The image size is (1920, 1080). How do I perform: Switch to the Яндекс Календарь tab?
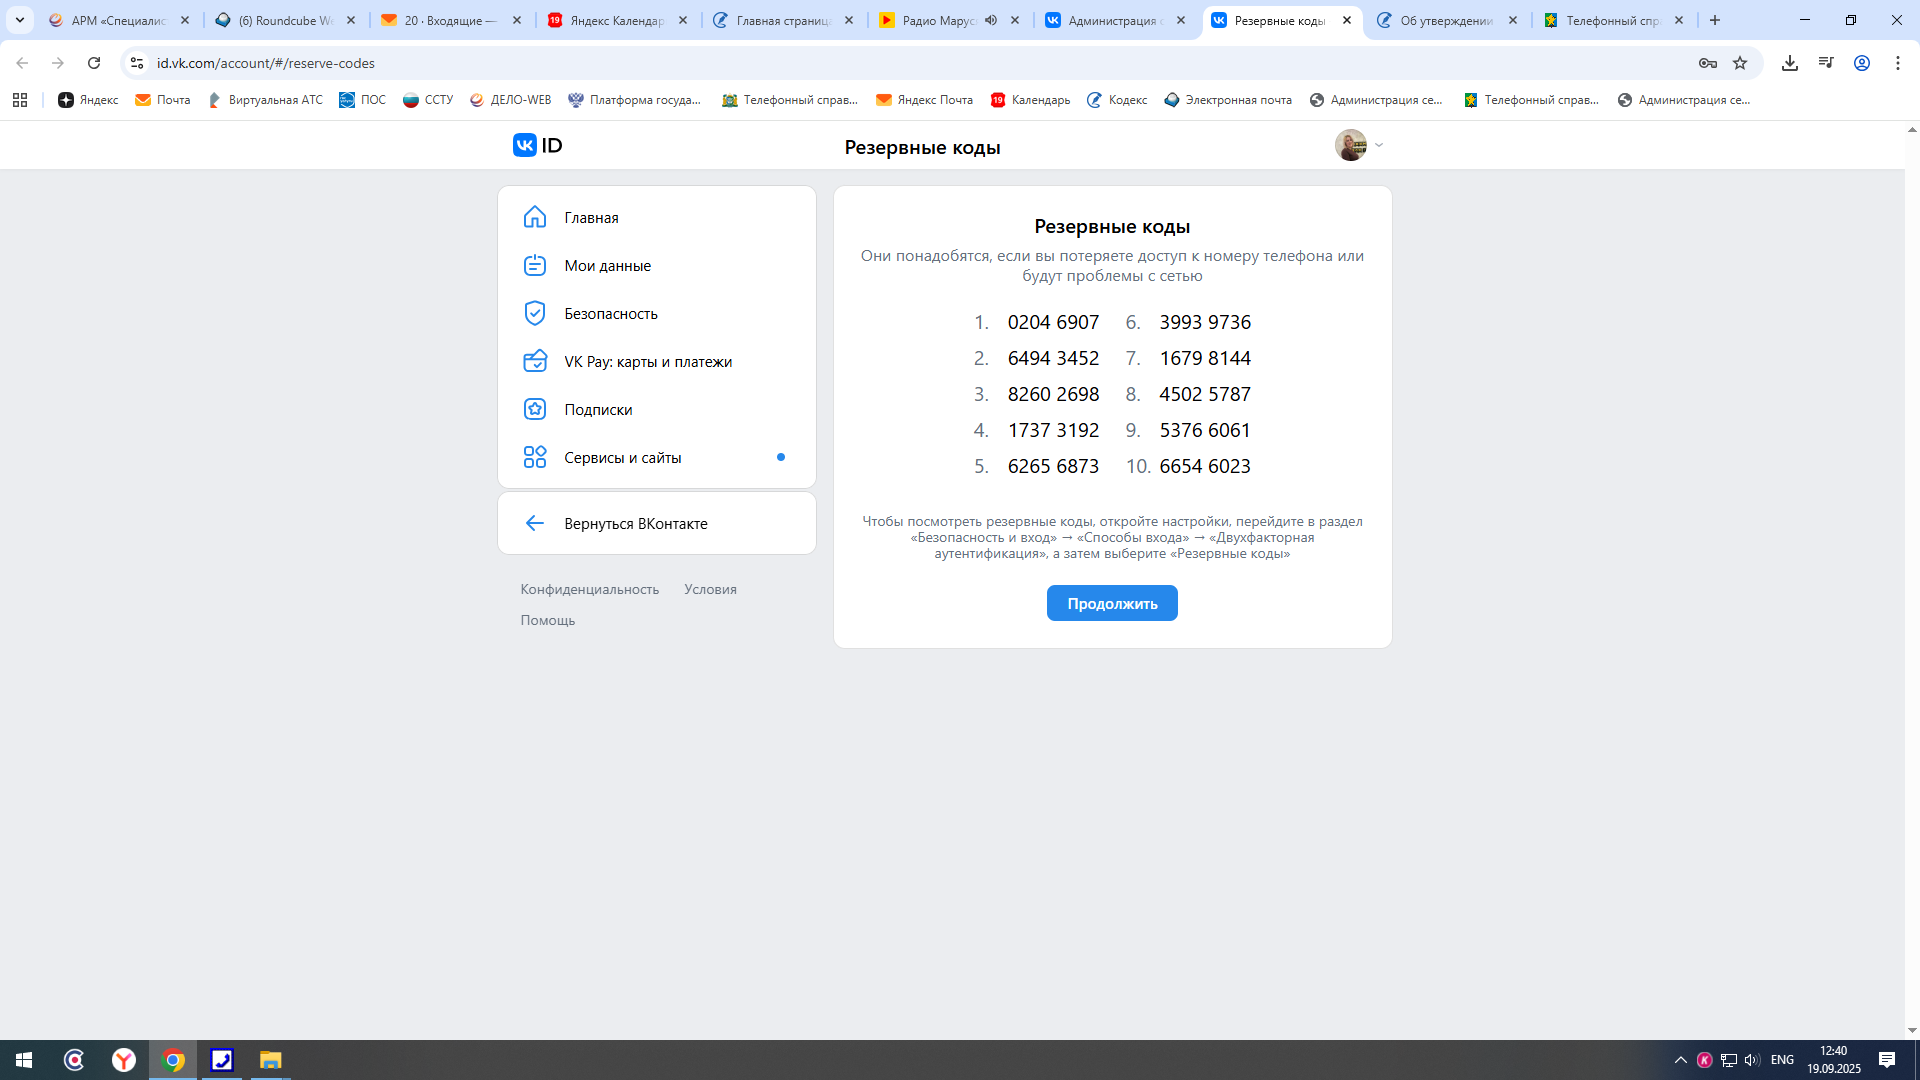(615, 20)
